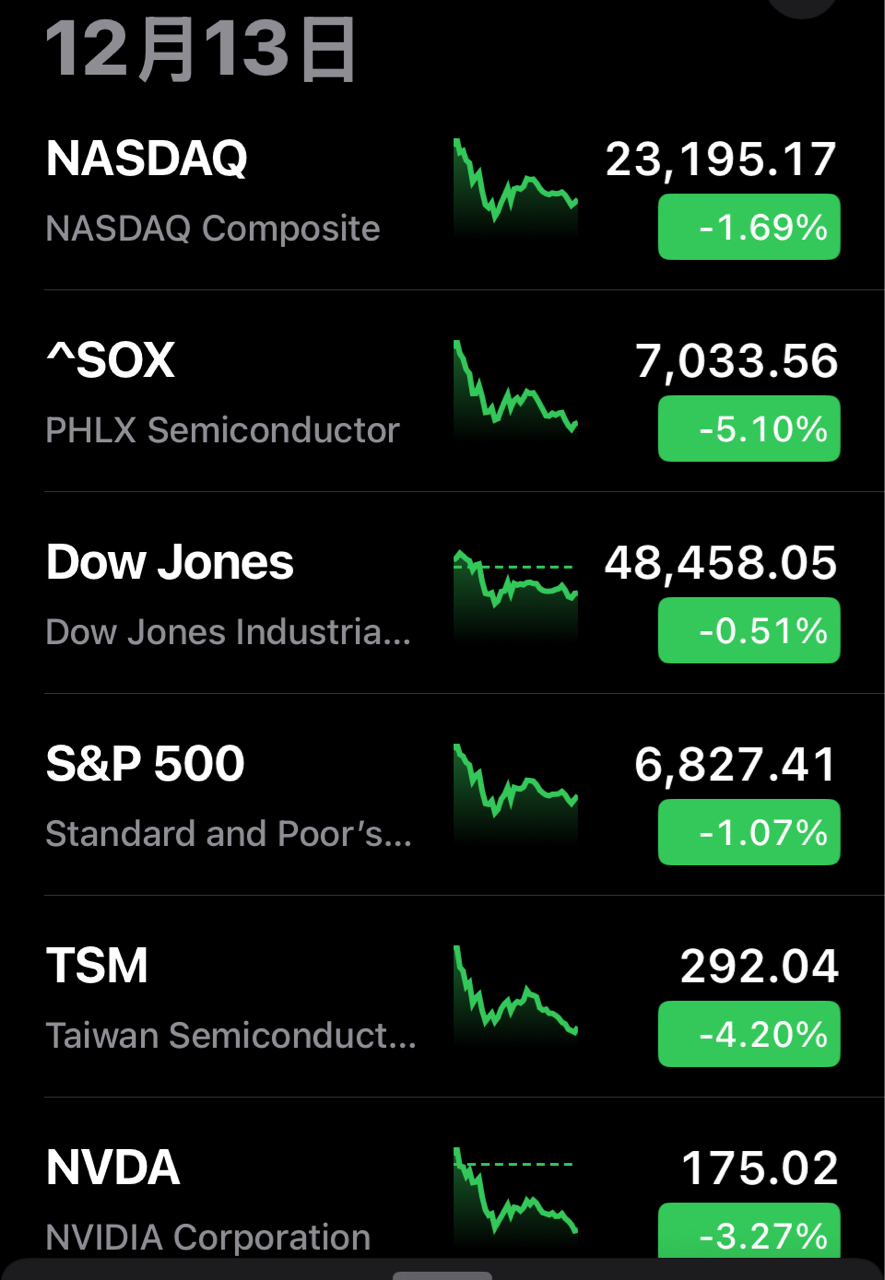Tap the ^SOX mini price chart
This screenshot has width=885, height=1280.
click(x=515, y=390)
